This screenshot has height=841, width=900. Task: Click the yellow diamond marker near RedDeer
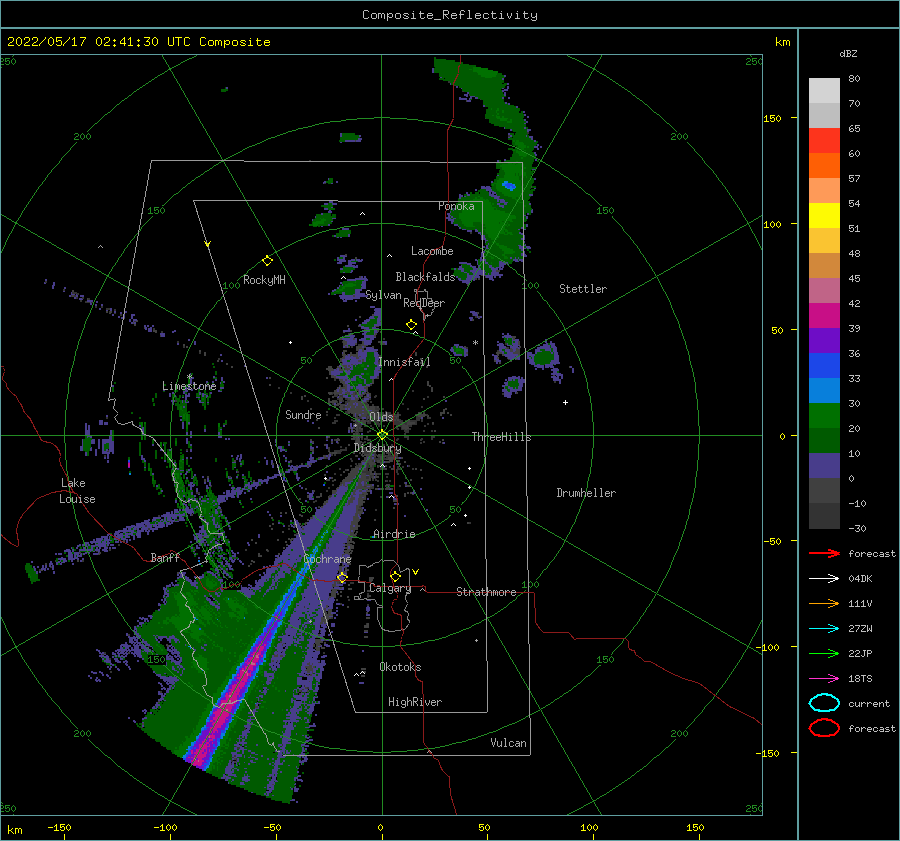[x=412, y=325]
